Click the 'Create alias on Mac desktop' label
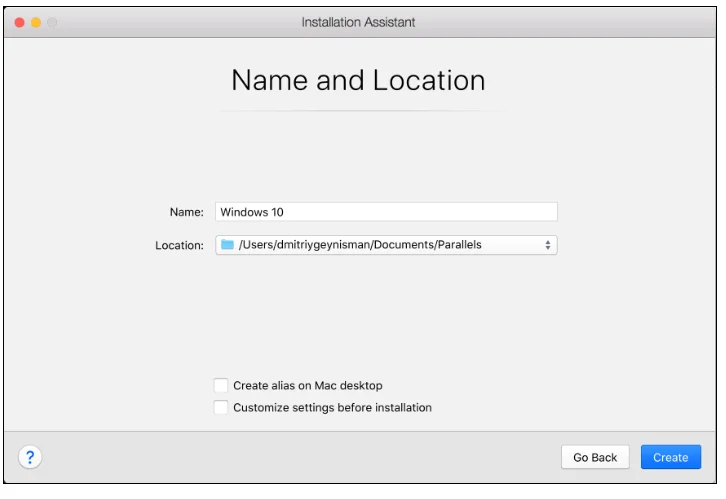The image size is (726, 499). 307,385
